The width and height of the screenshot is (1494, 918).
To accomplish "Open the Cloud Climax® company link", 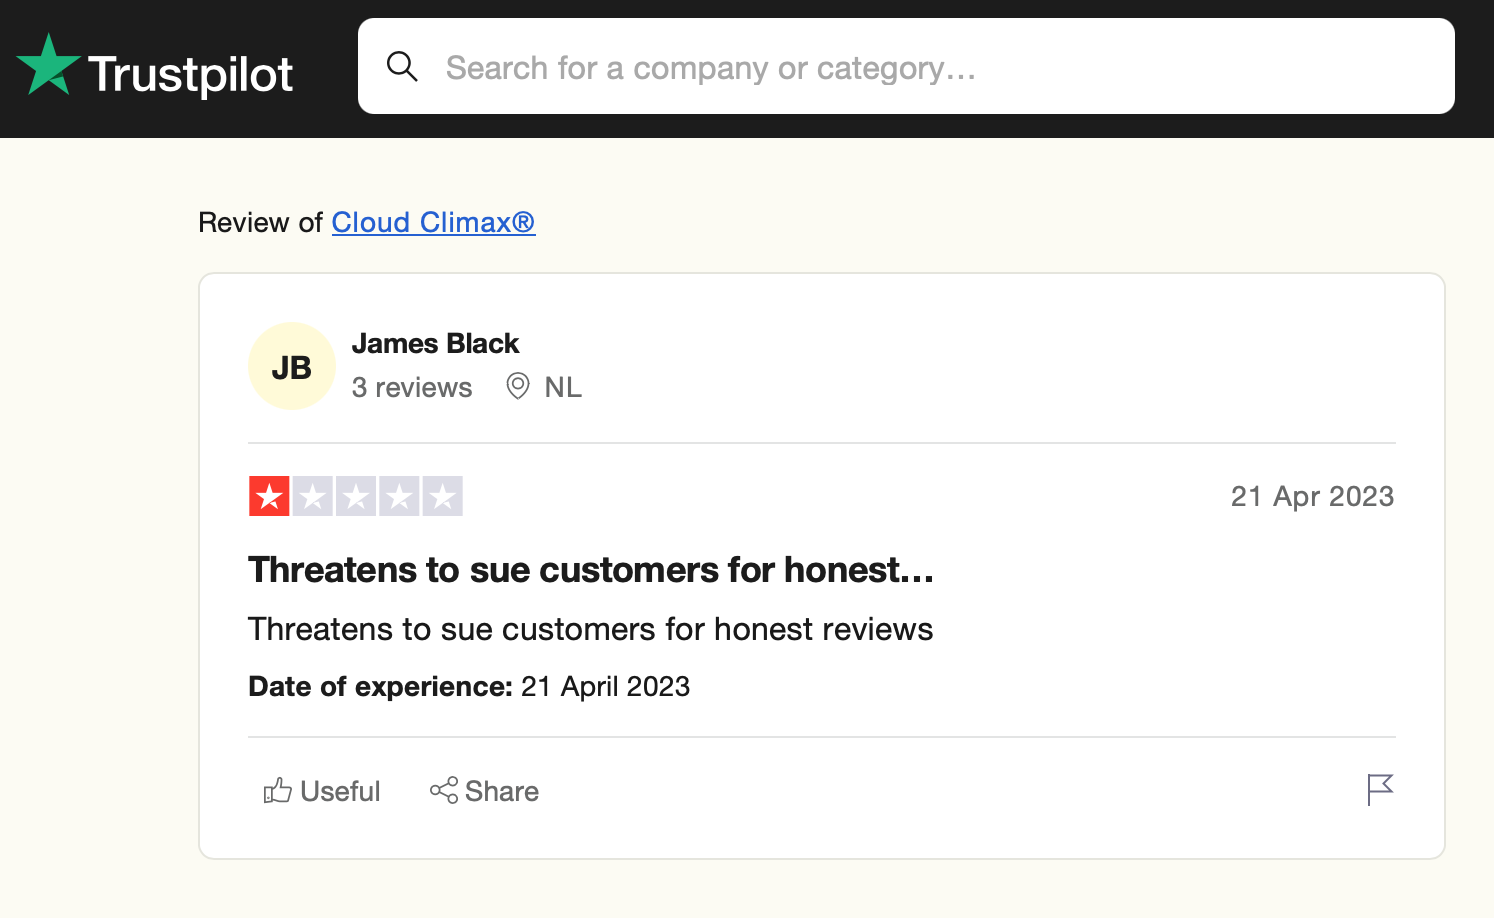I will 433,222.
